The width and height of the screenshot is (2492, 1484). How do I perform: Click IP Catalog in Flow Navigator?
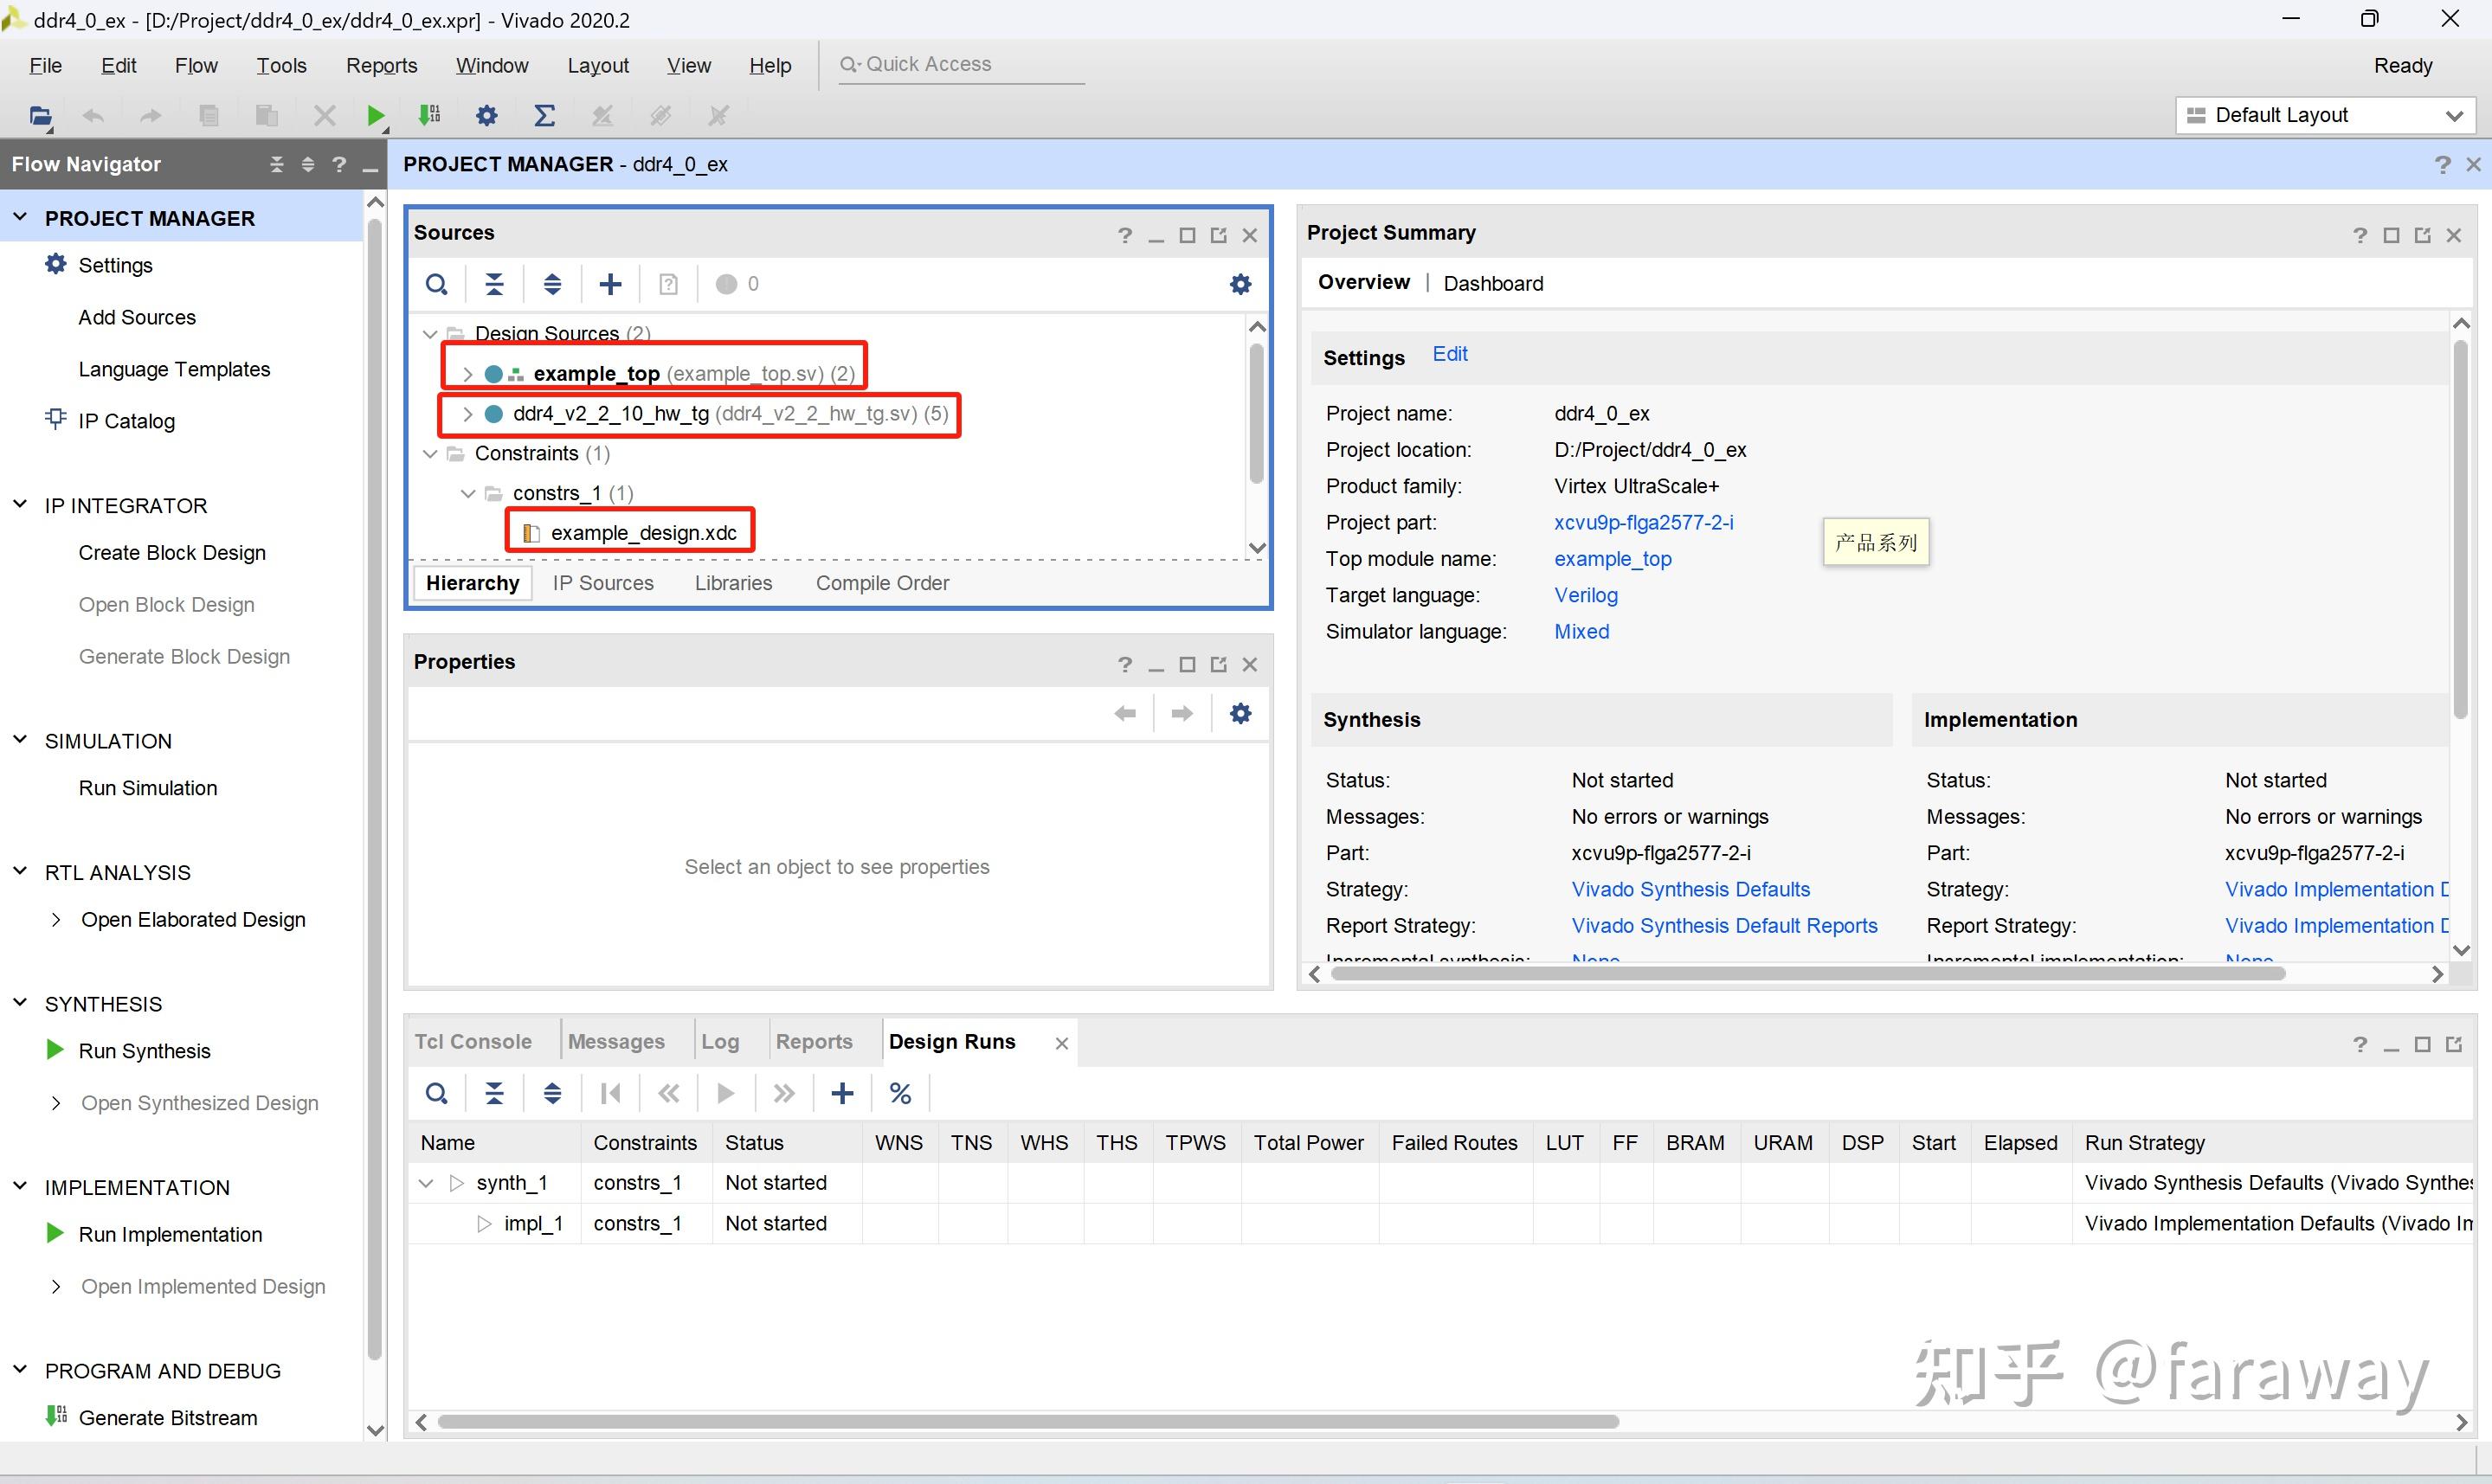pos(126,421)
